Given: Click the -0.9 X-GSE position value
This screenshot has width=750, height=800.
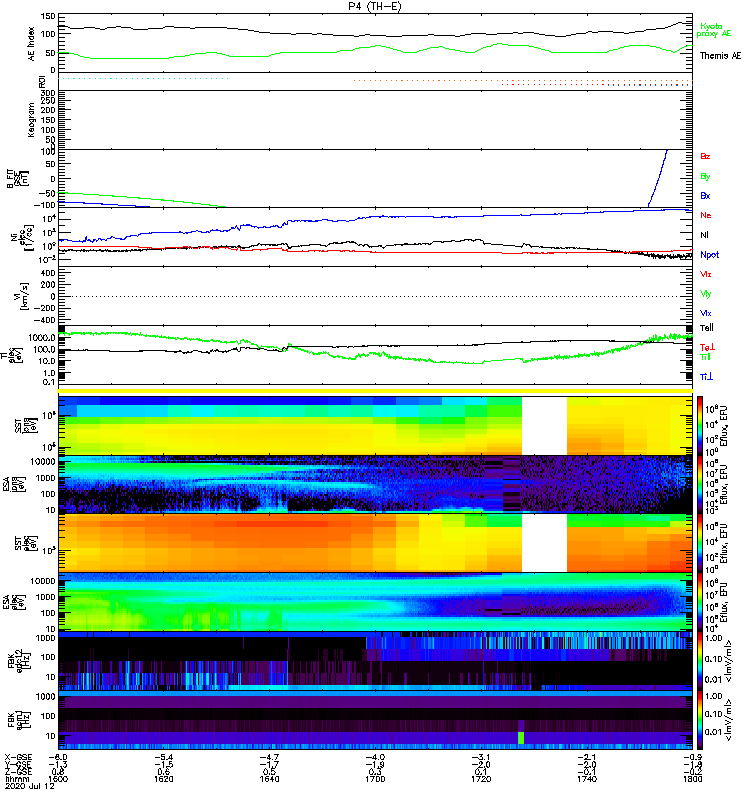Looking at the screenshot, I should click(x=692, y=757).
